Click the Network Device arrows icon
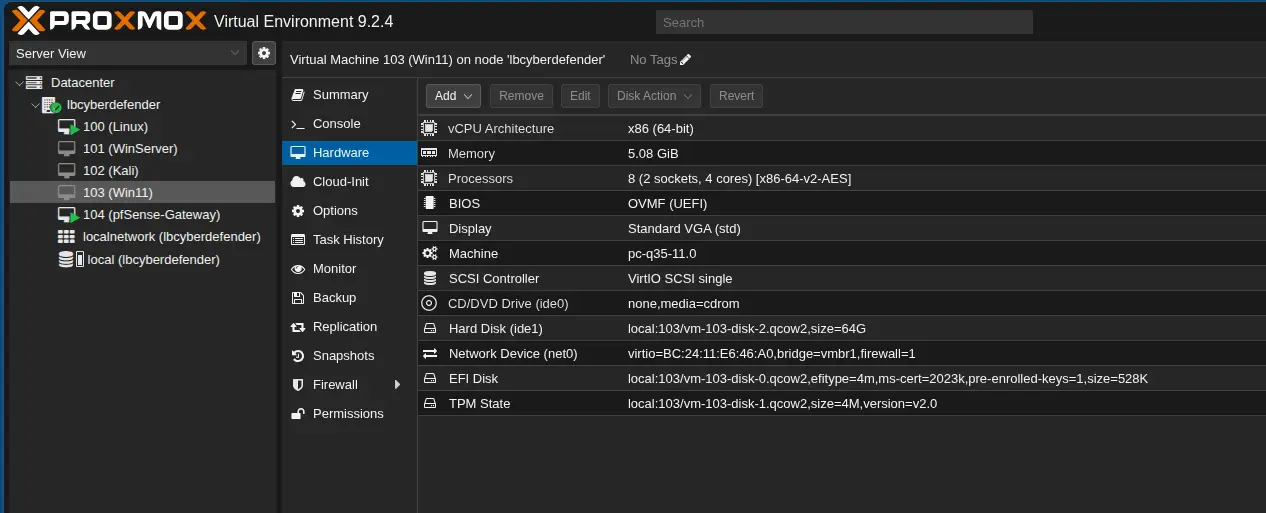This screenshot has width=1266, height=513. (x=430, y=353)
